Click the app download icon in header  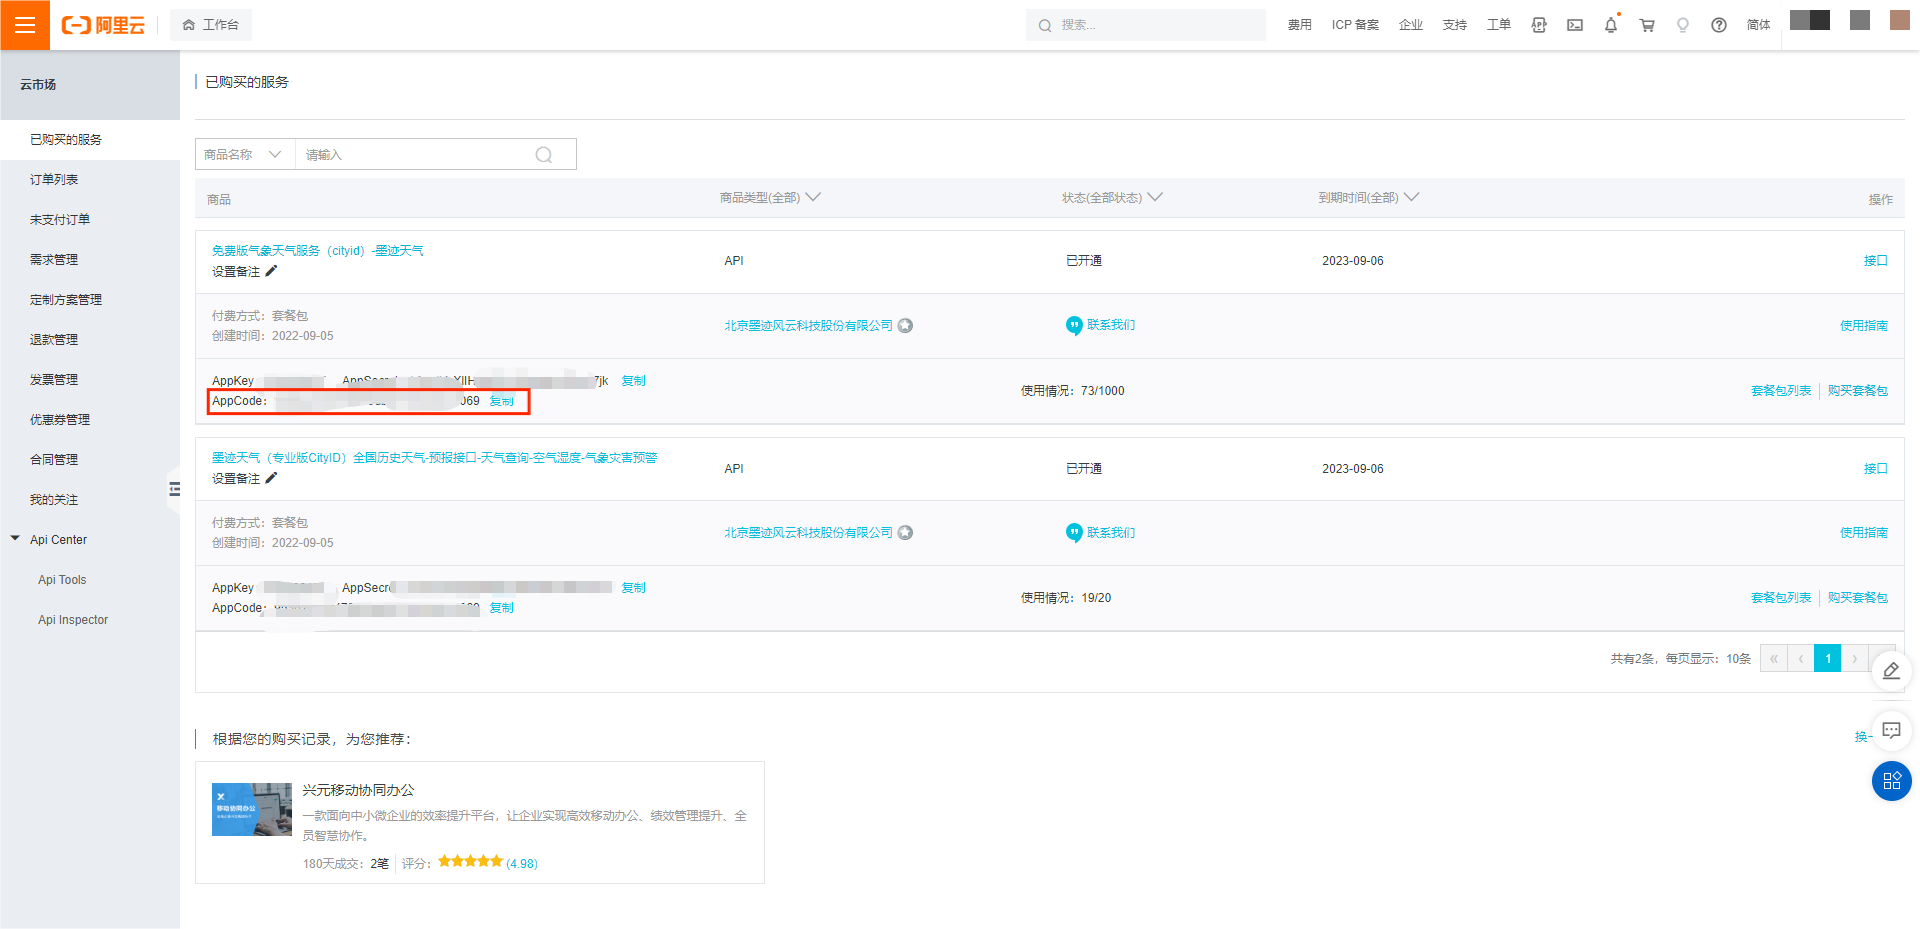[x=1539, y=25]
